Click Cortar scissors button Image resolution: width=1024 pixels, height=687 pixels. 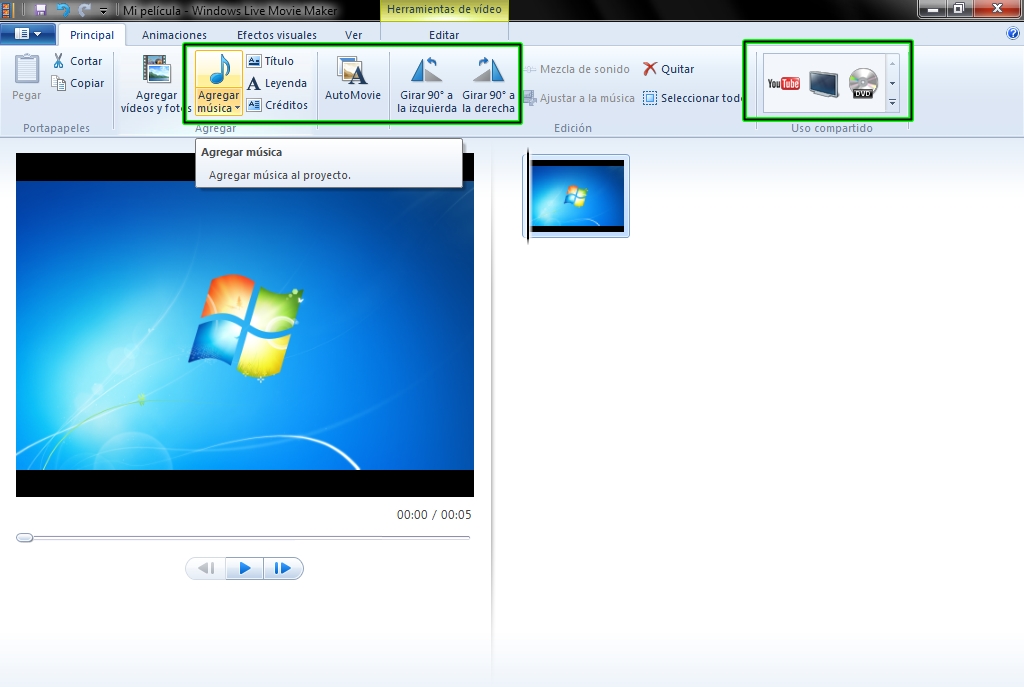coord(78,61)
